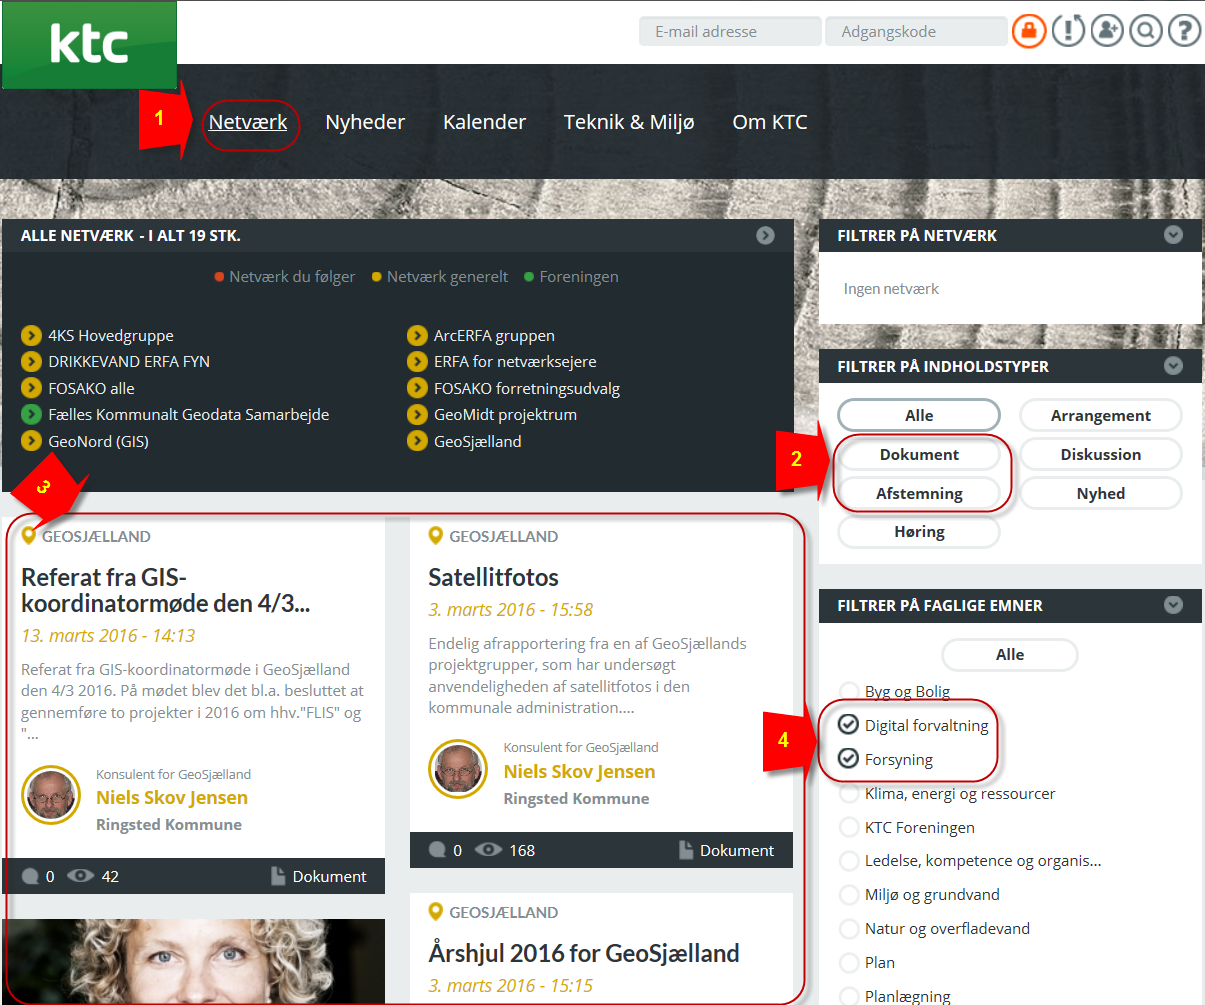Viewport: 1205px width, 1005px height.
Task: Click the arrow icon beside GeoMidt projektrum
Action: pos(417,414)
